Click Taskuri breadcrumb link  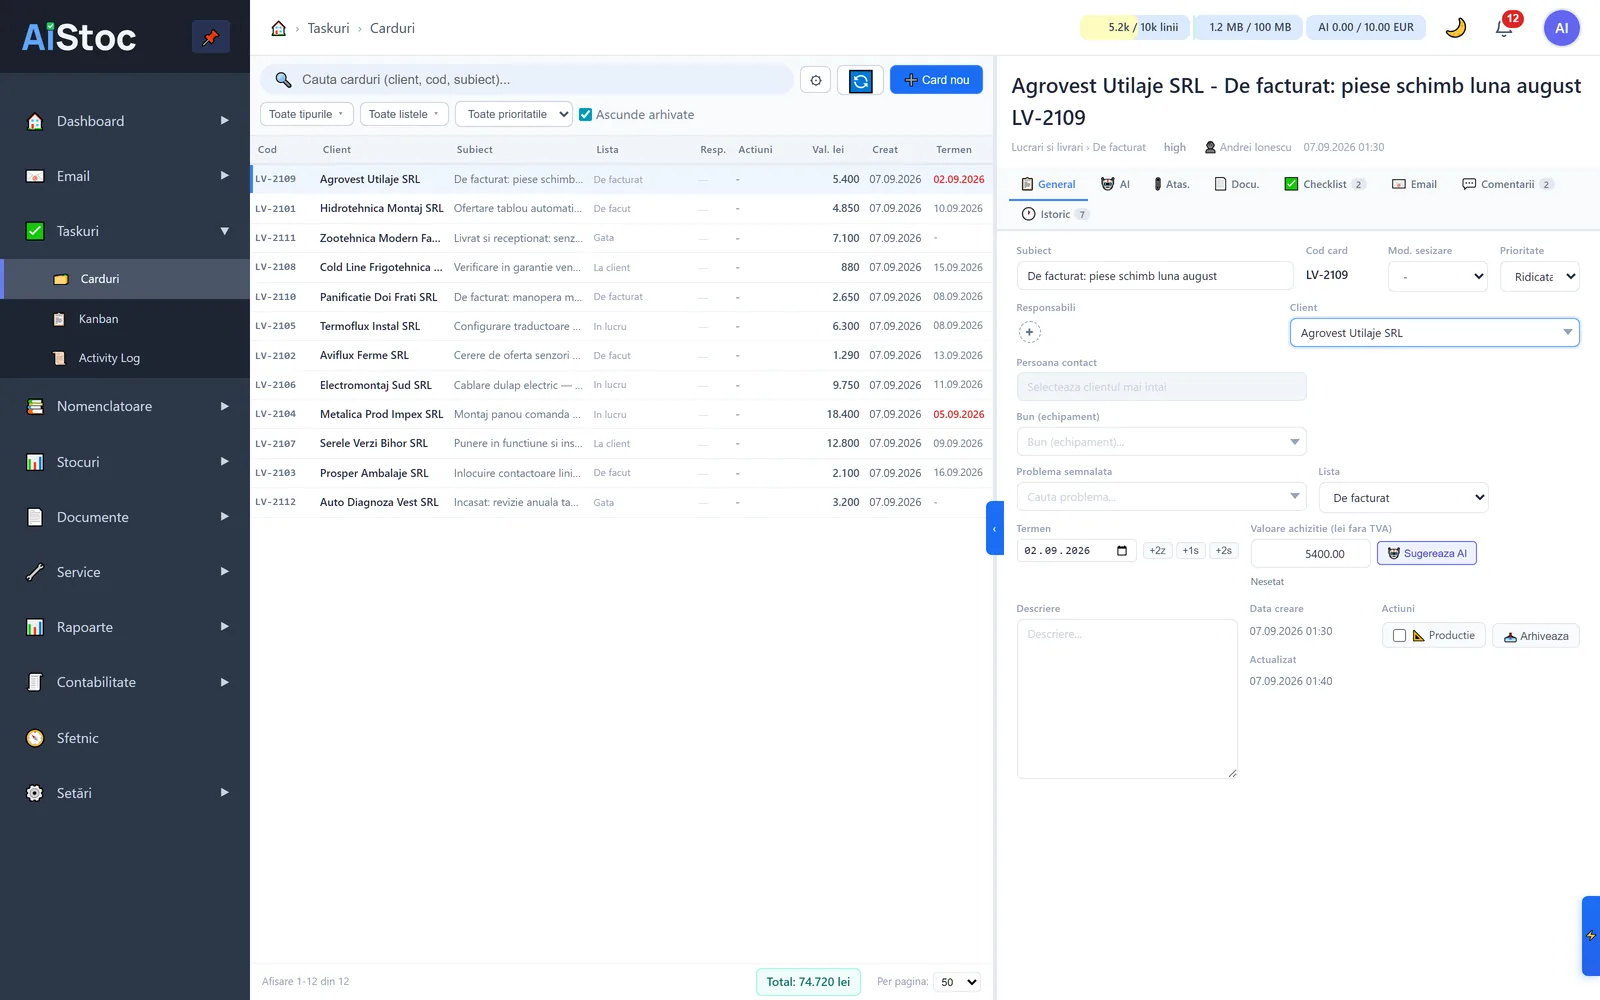pos(328,28)
